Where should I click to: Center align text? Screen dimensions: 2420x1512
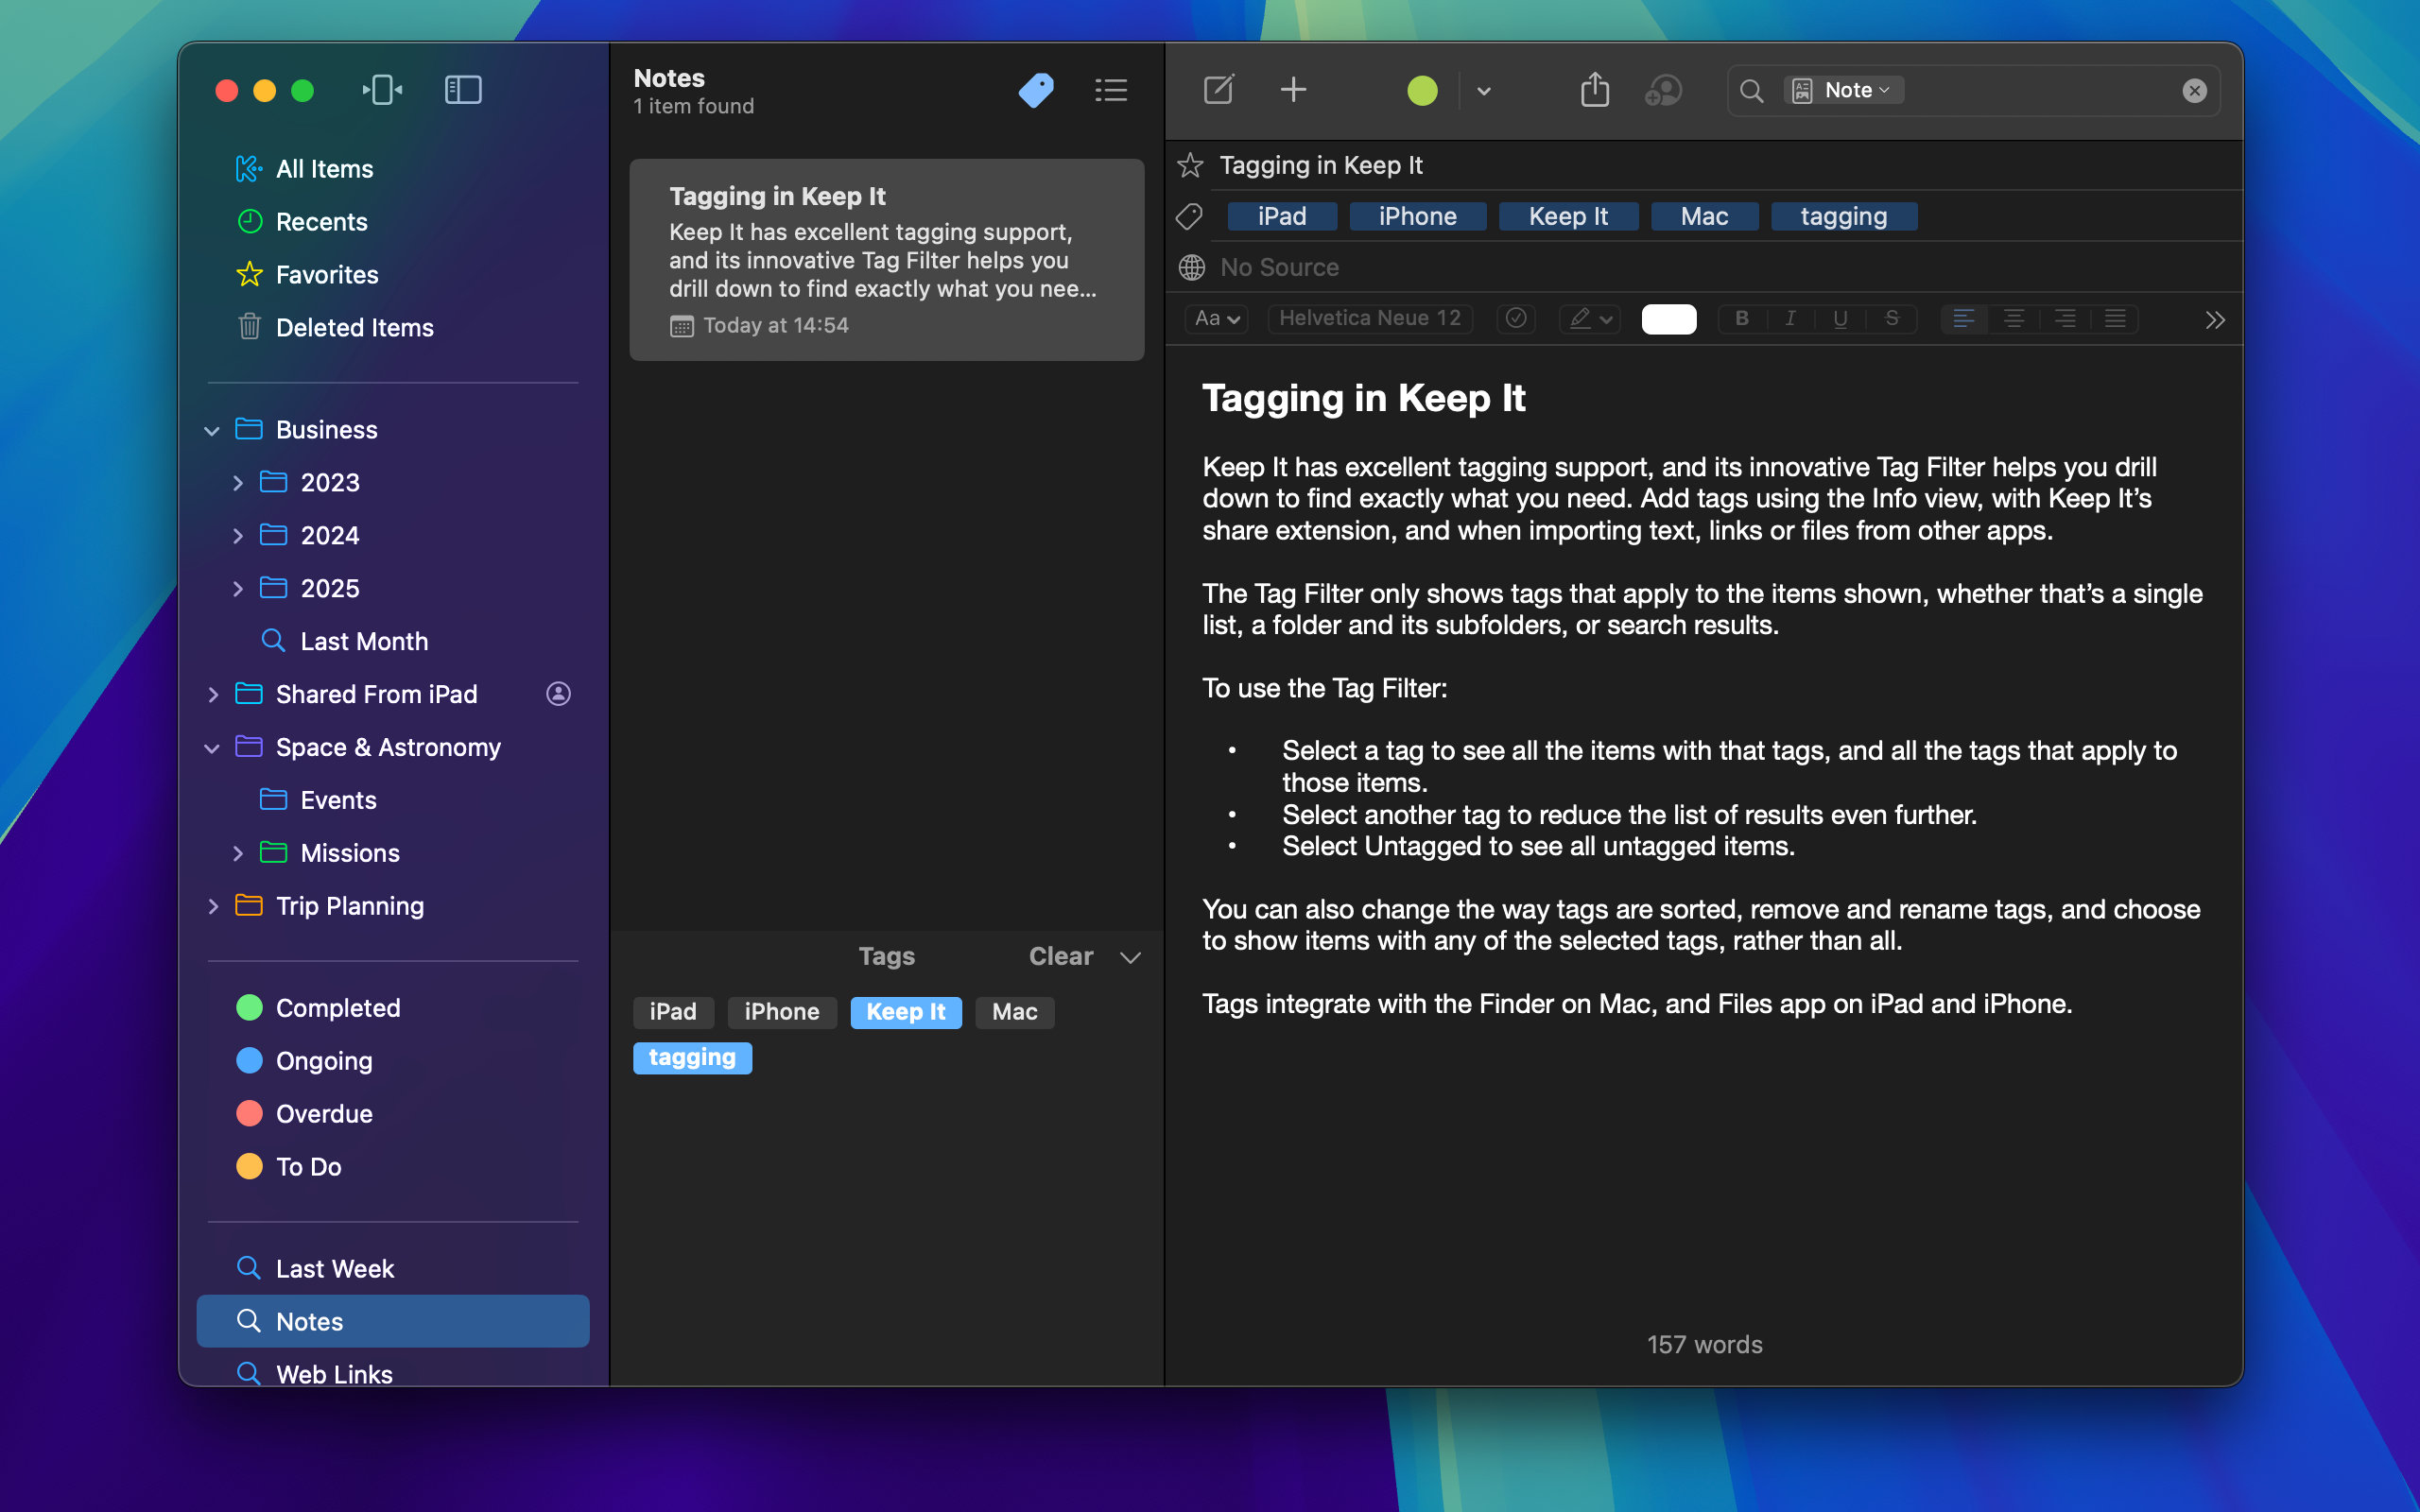point(2014,318)
